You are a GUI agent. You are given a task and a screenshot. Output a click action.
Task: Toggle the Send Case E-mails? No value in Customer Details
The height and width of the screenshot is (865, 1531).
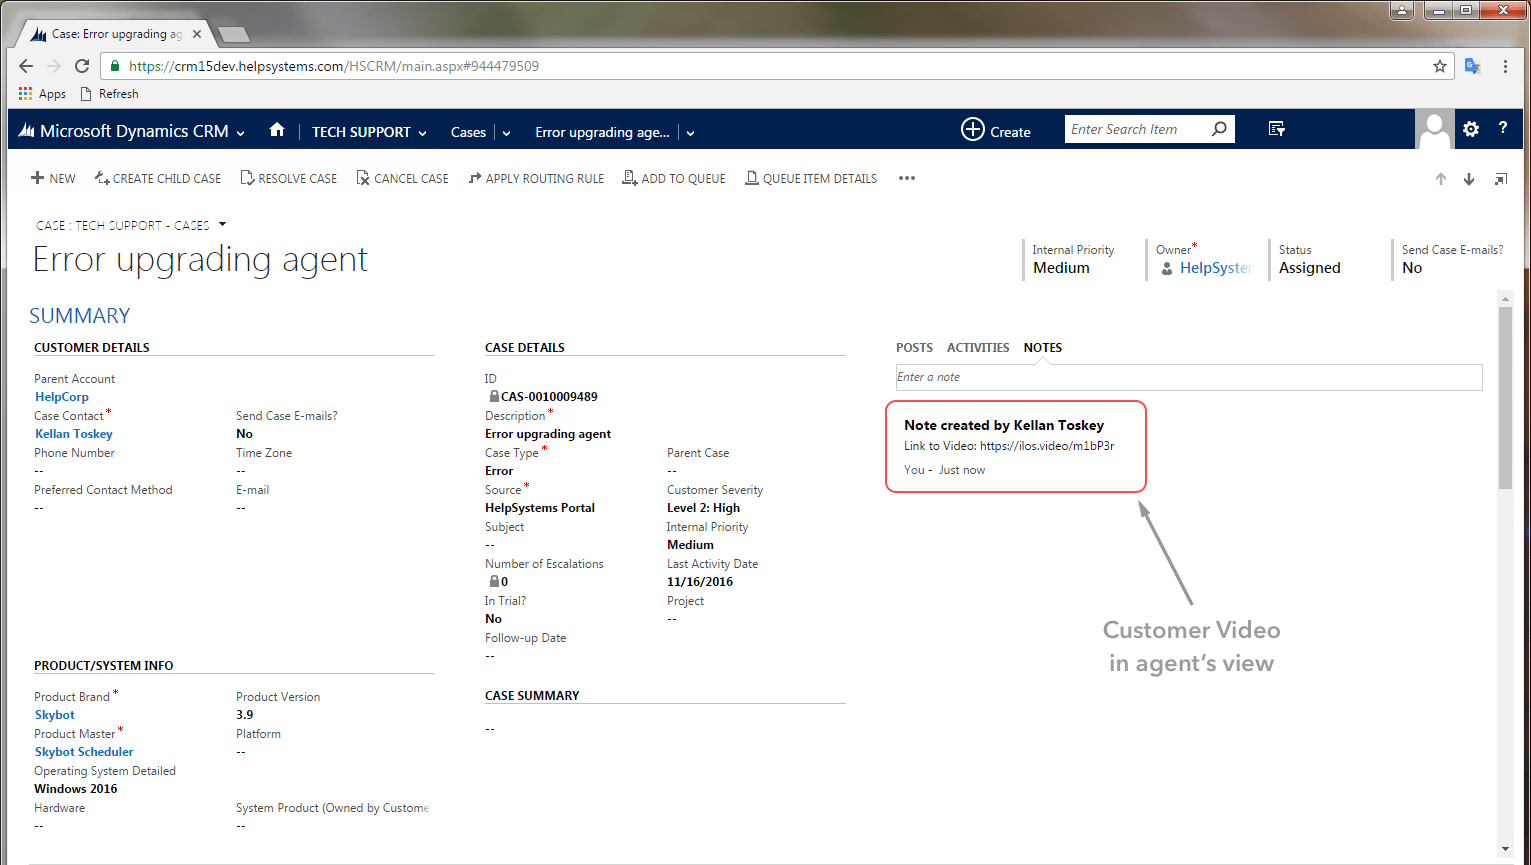pos(245,434)
